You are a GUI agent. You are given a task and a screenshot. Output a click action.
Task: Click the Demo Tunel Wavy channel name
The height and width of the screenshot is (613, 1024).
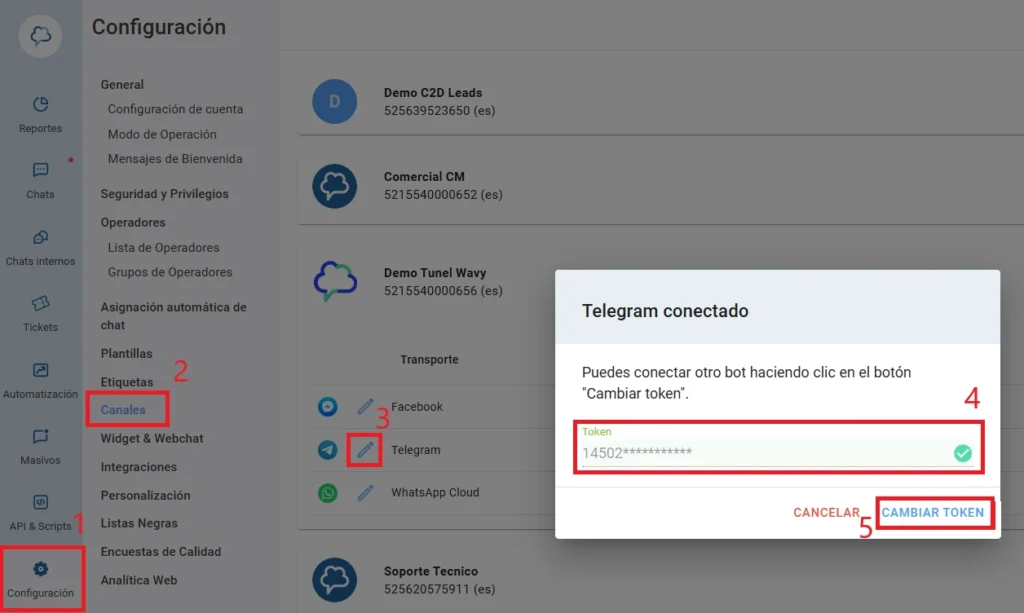tap(435, 273)
